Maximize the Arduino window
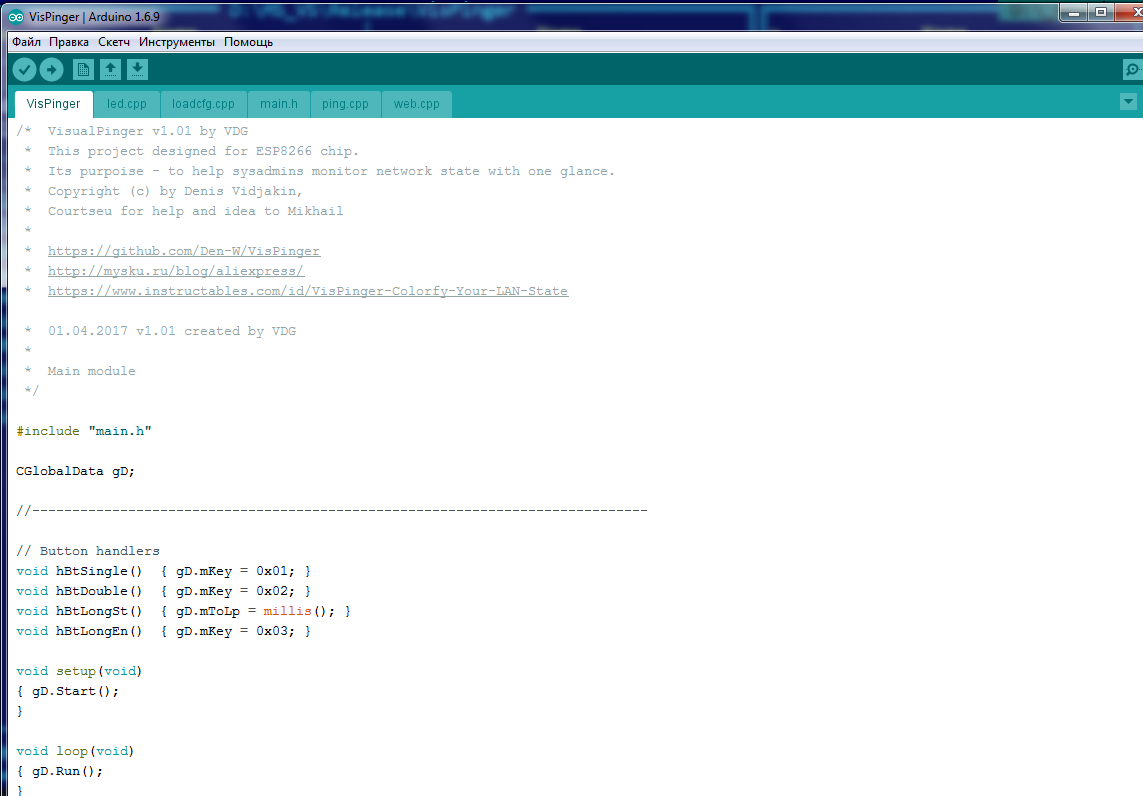 [1101, 13]
